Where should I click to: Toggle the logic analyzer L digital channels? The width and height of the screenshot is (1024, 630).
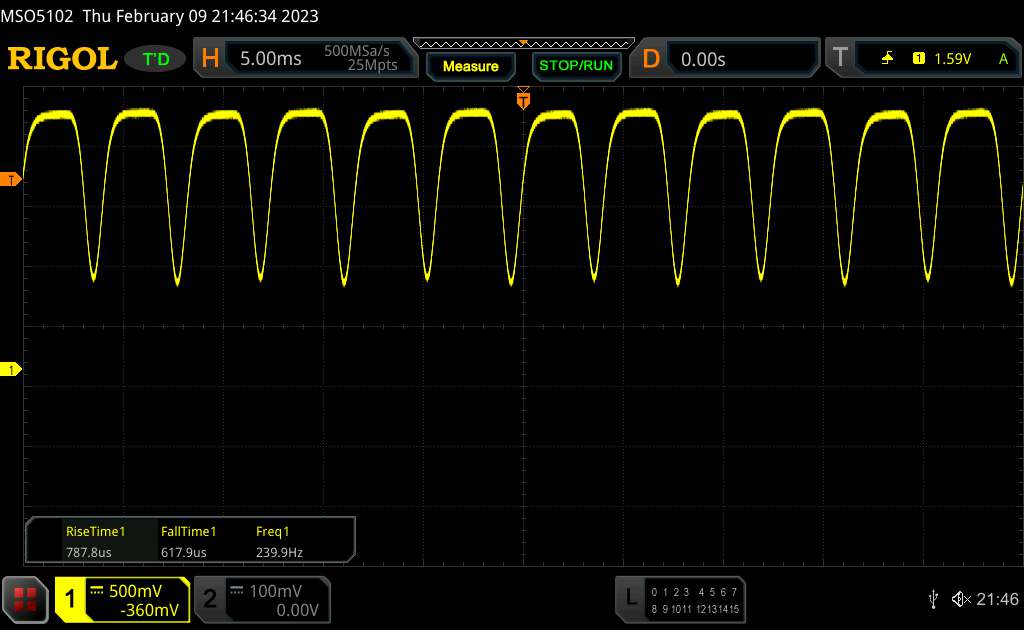[680, 599]
